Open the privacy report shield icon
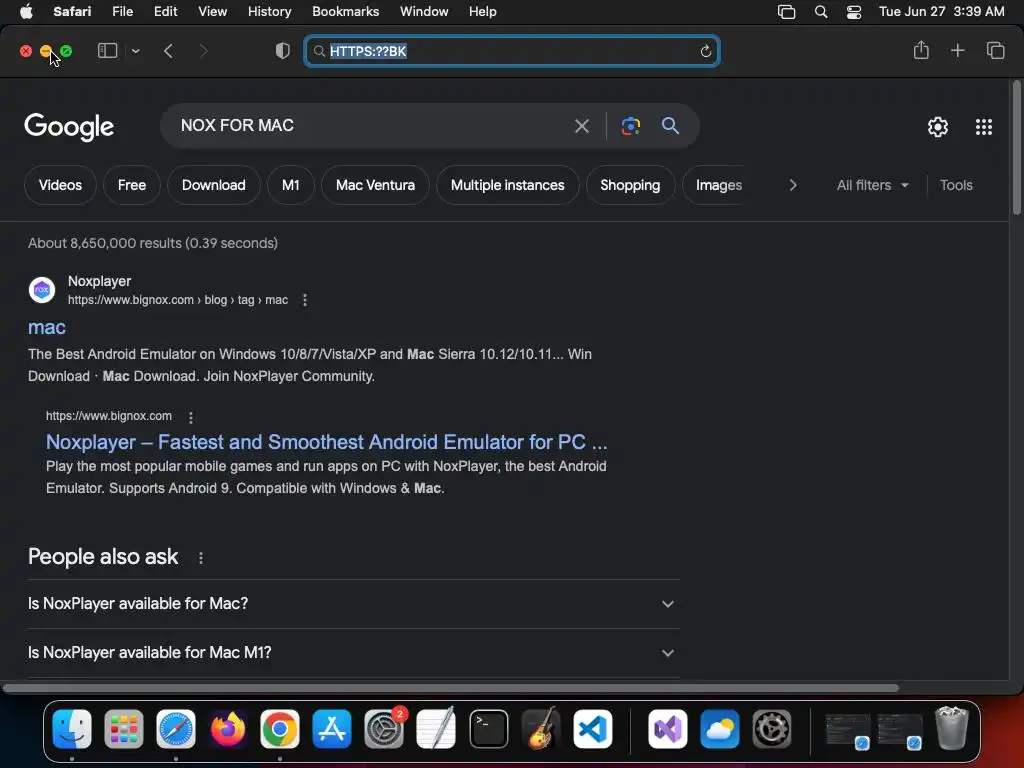Image resolution: width=1024 pixels, height=768 pixels. coord(283,51)
